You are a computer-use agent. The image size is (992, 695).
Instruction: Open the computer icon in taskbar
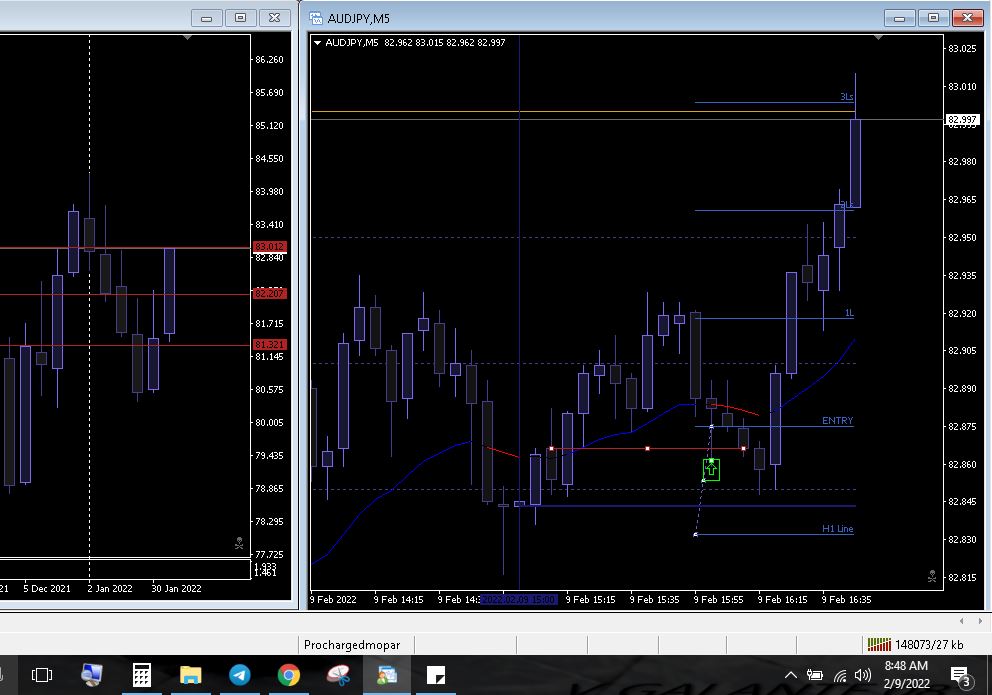[x=92, y=675]
